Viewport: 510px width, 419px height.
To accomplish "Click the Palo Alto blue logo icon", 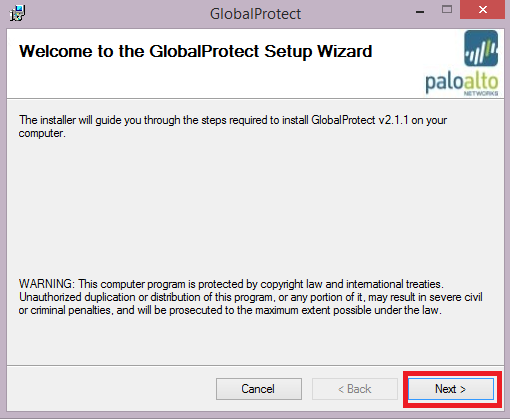I will tap(481, 48).
